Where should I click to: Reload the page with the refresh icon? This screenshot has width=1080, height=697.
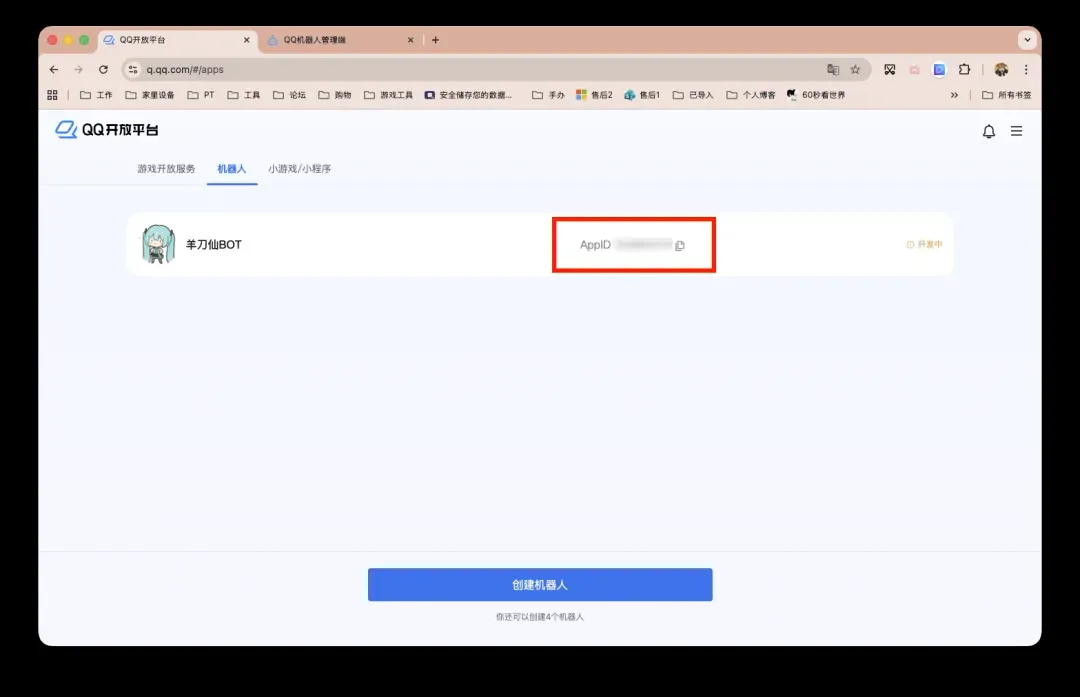[103, 70]
